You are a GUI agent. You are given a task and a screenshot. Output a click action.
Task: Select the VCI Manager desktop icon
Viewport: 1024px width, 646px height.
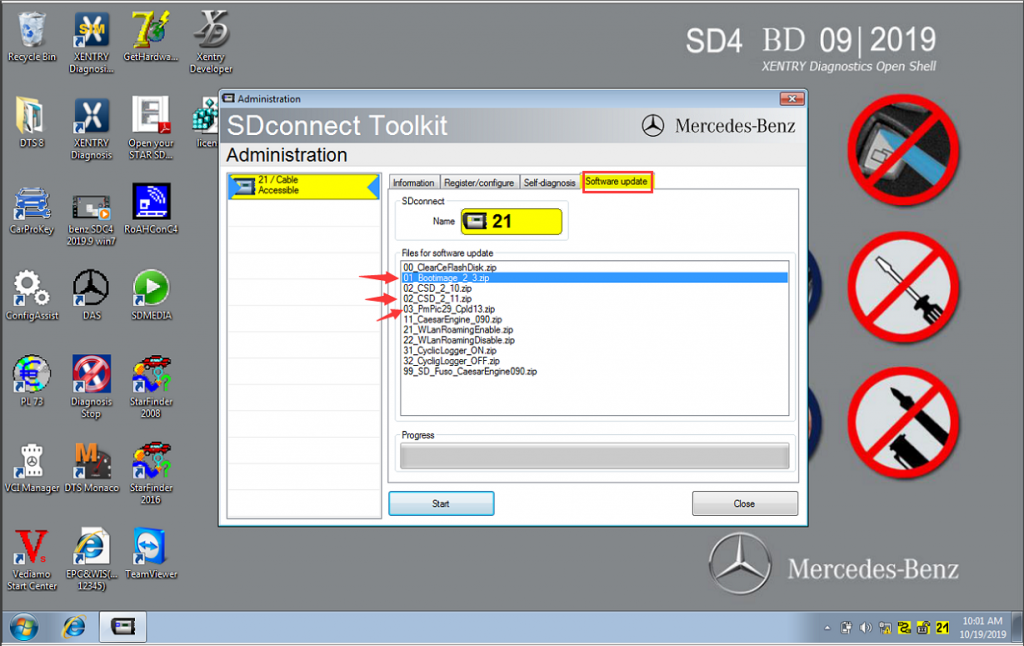click(x=31, y=468)
